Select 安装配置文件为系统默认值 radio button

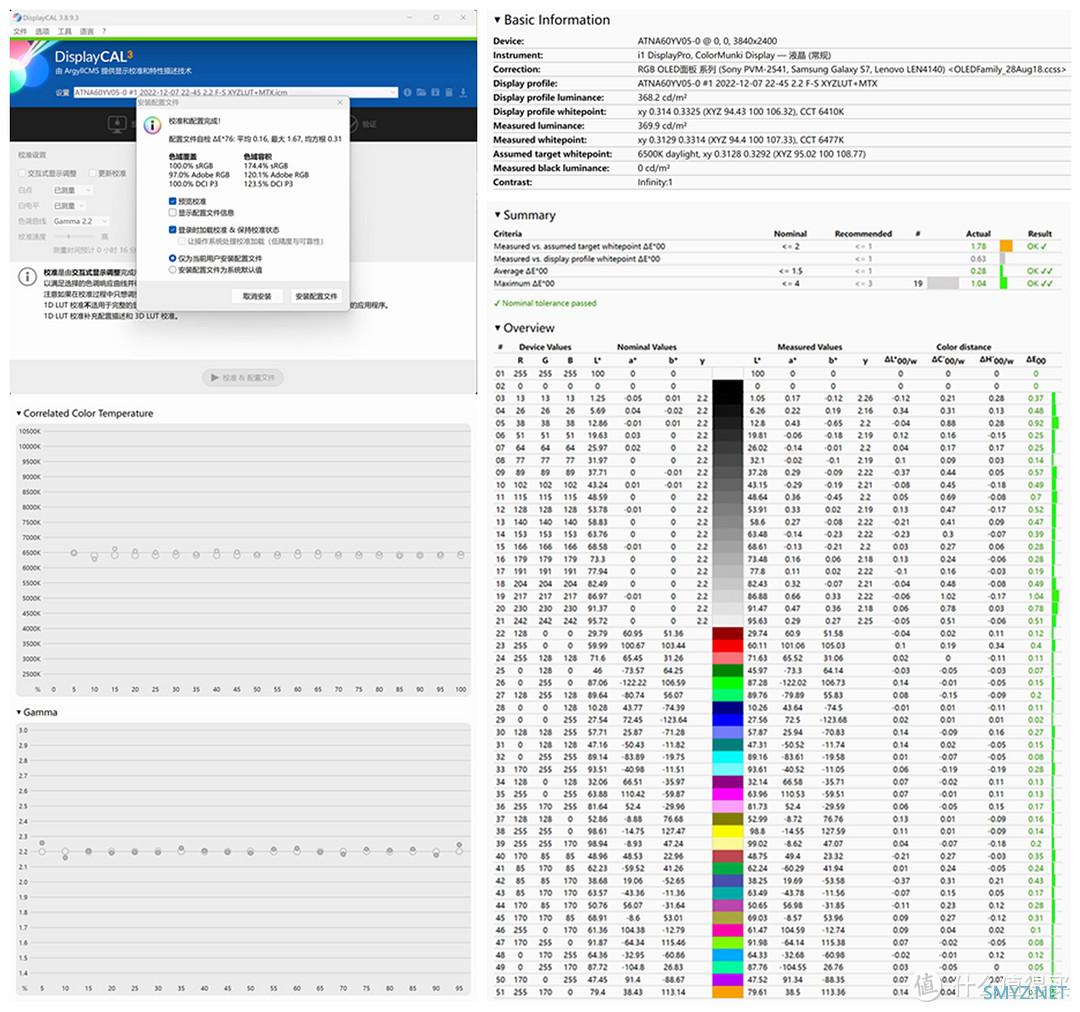coord(172,269)
